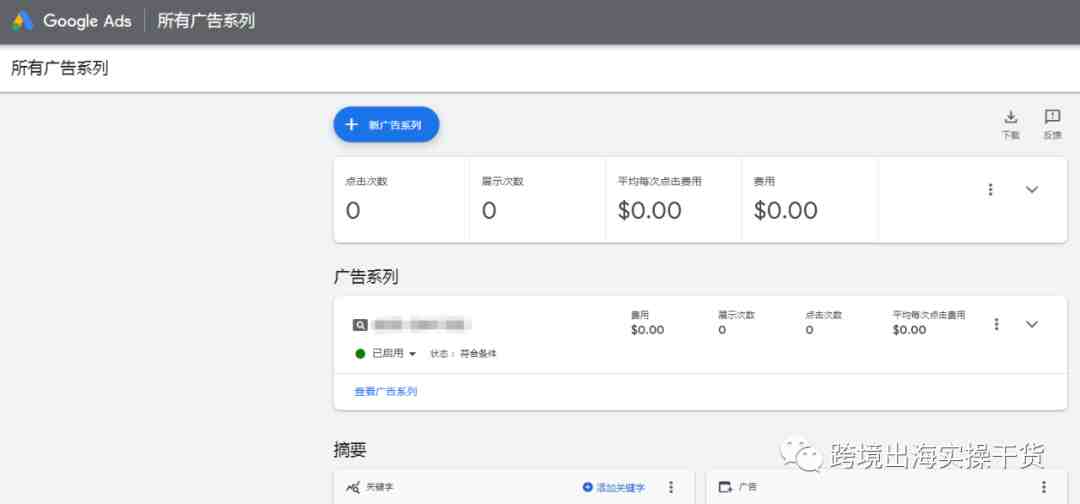Select the 平均每次点击费用 metric tile in the top card

(x=674, y=200)
